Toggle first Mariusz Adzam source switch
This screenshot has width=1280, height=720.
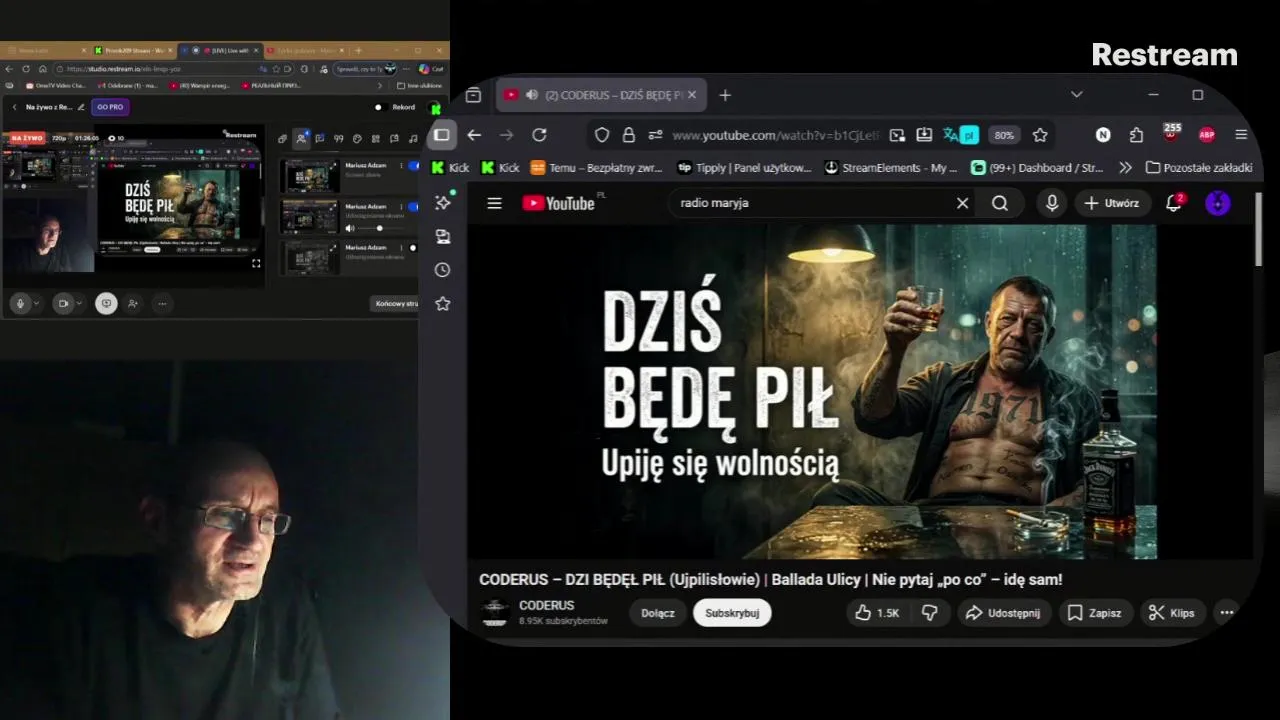pyautogui.click(x=413, y=165)
